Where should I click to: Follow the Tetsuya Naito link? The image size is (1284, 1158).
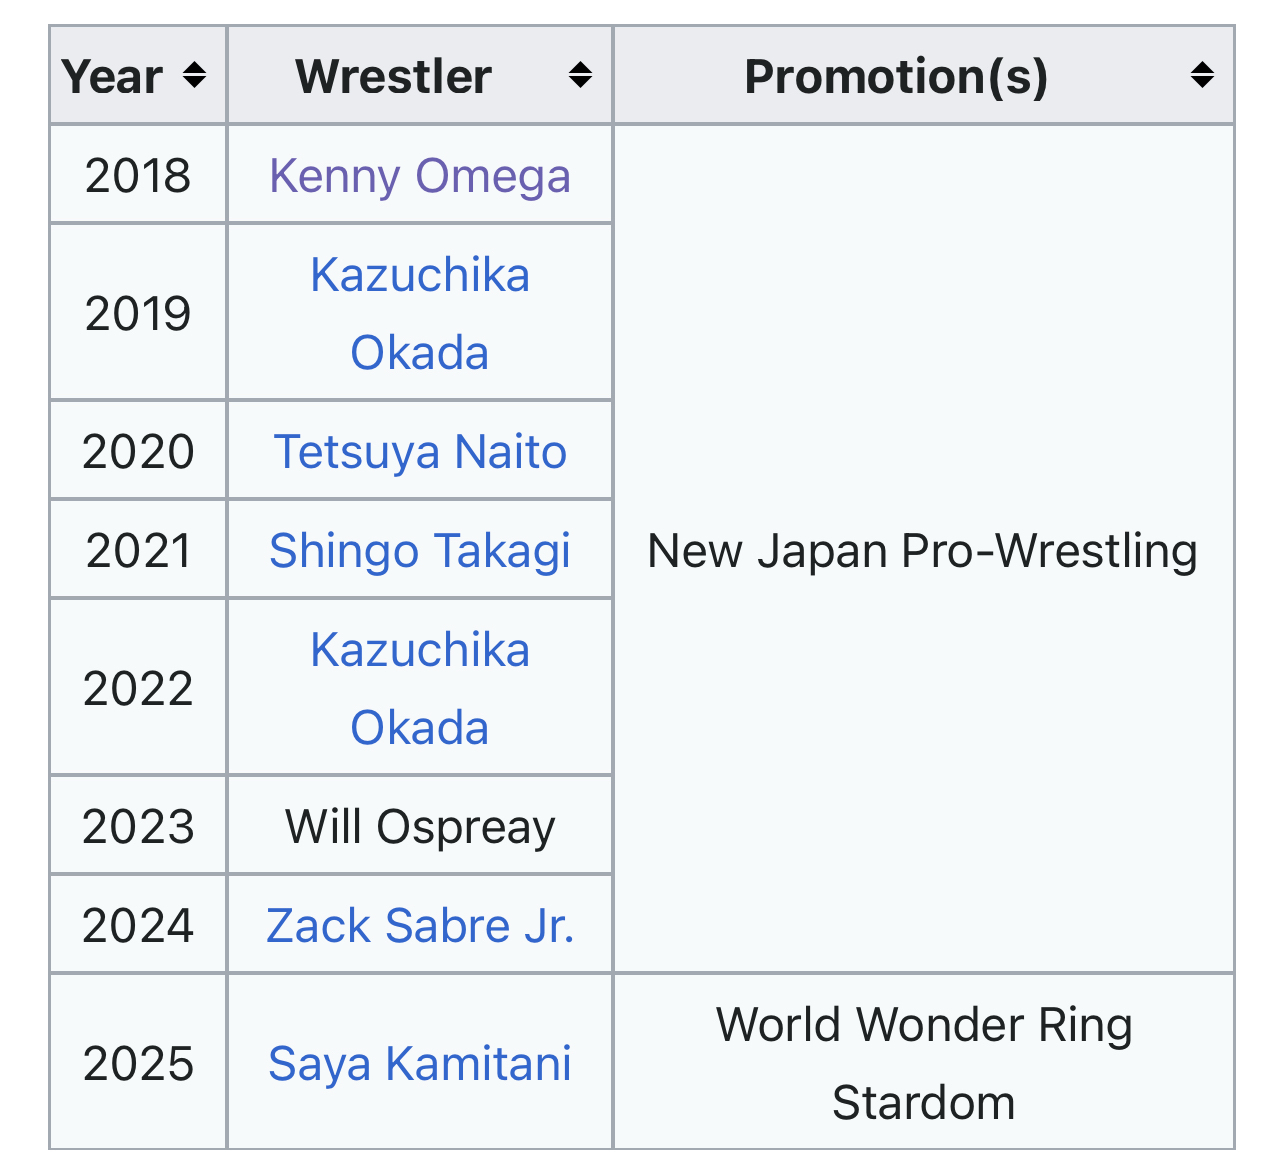pyautogui.click(x=420, y=452)
